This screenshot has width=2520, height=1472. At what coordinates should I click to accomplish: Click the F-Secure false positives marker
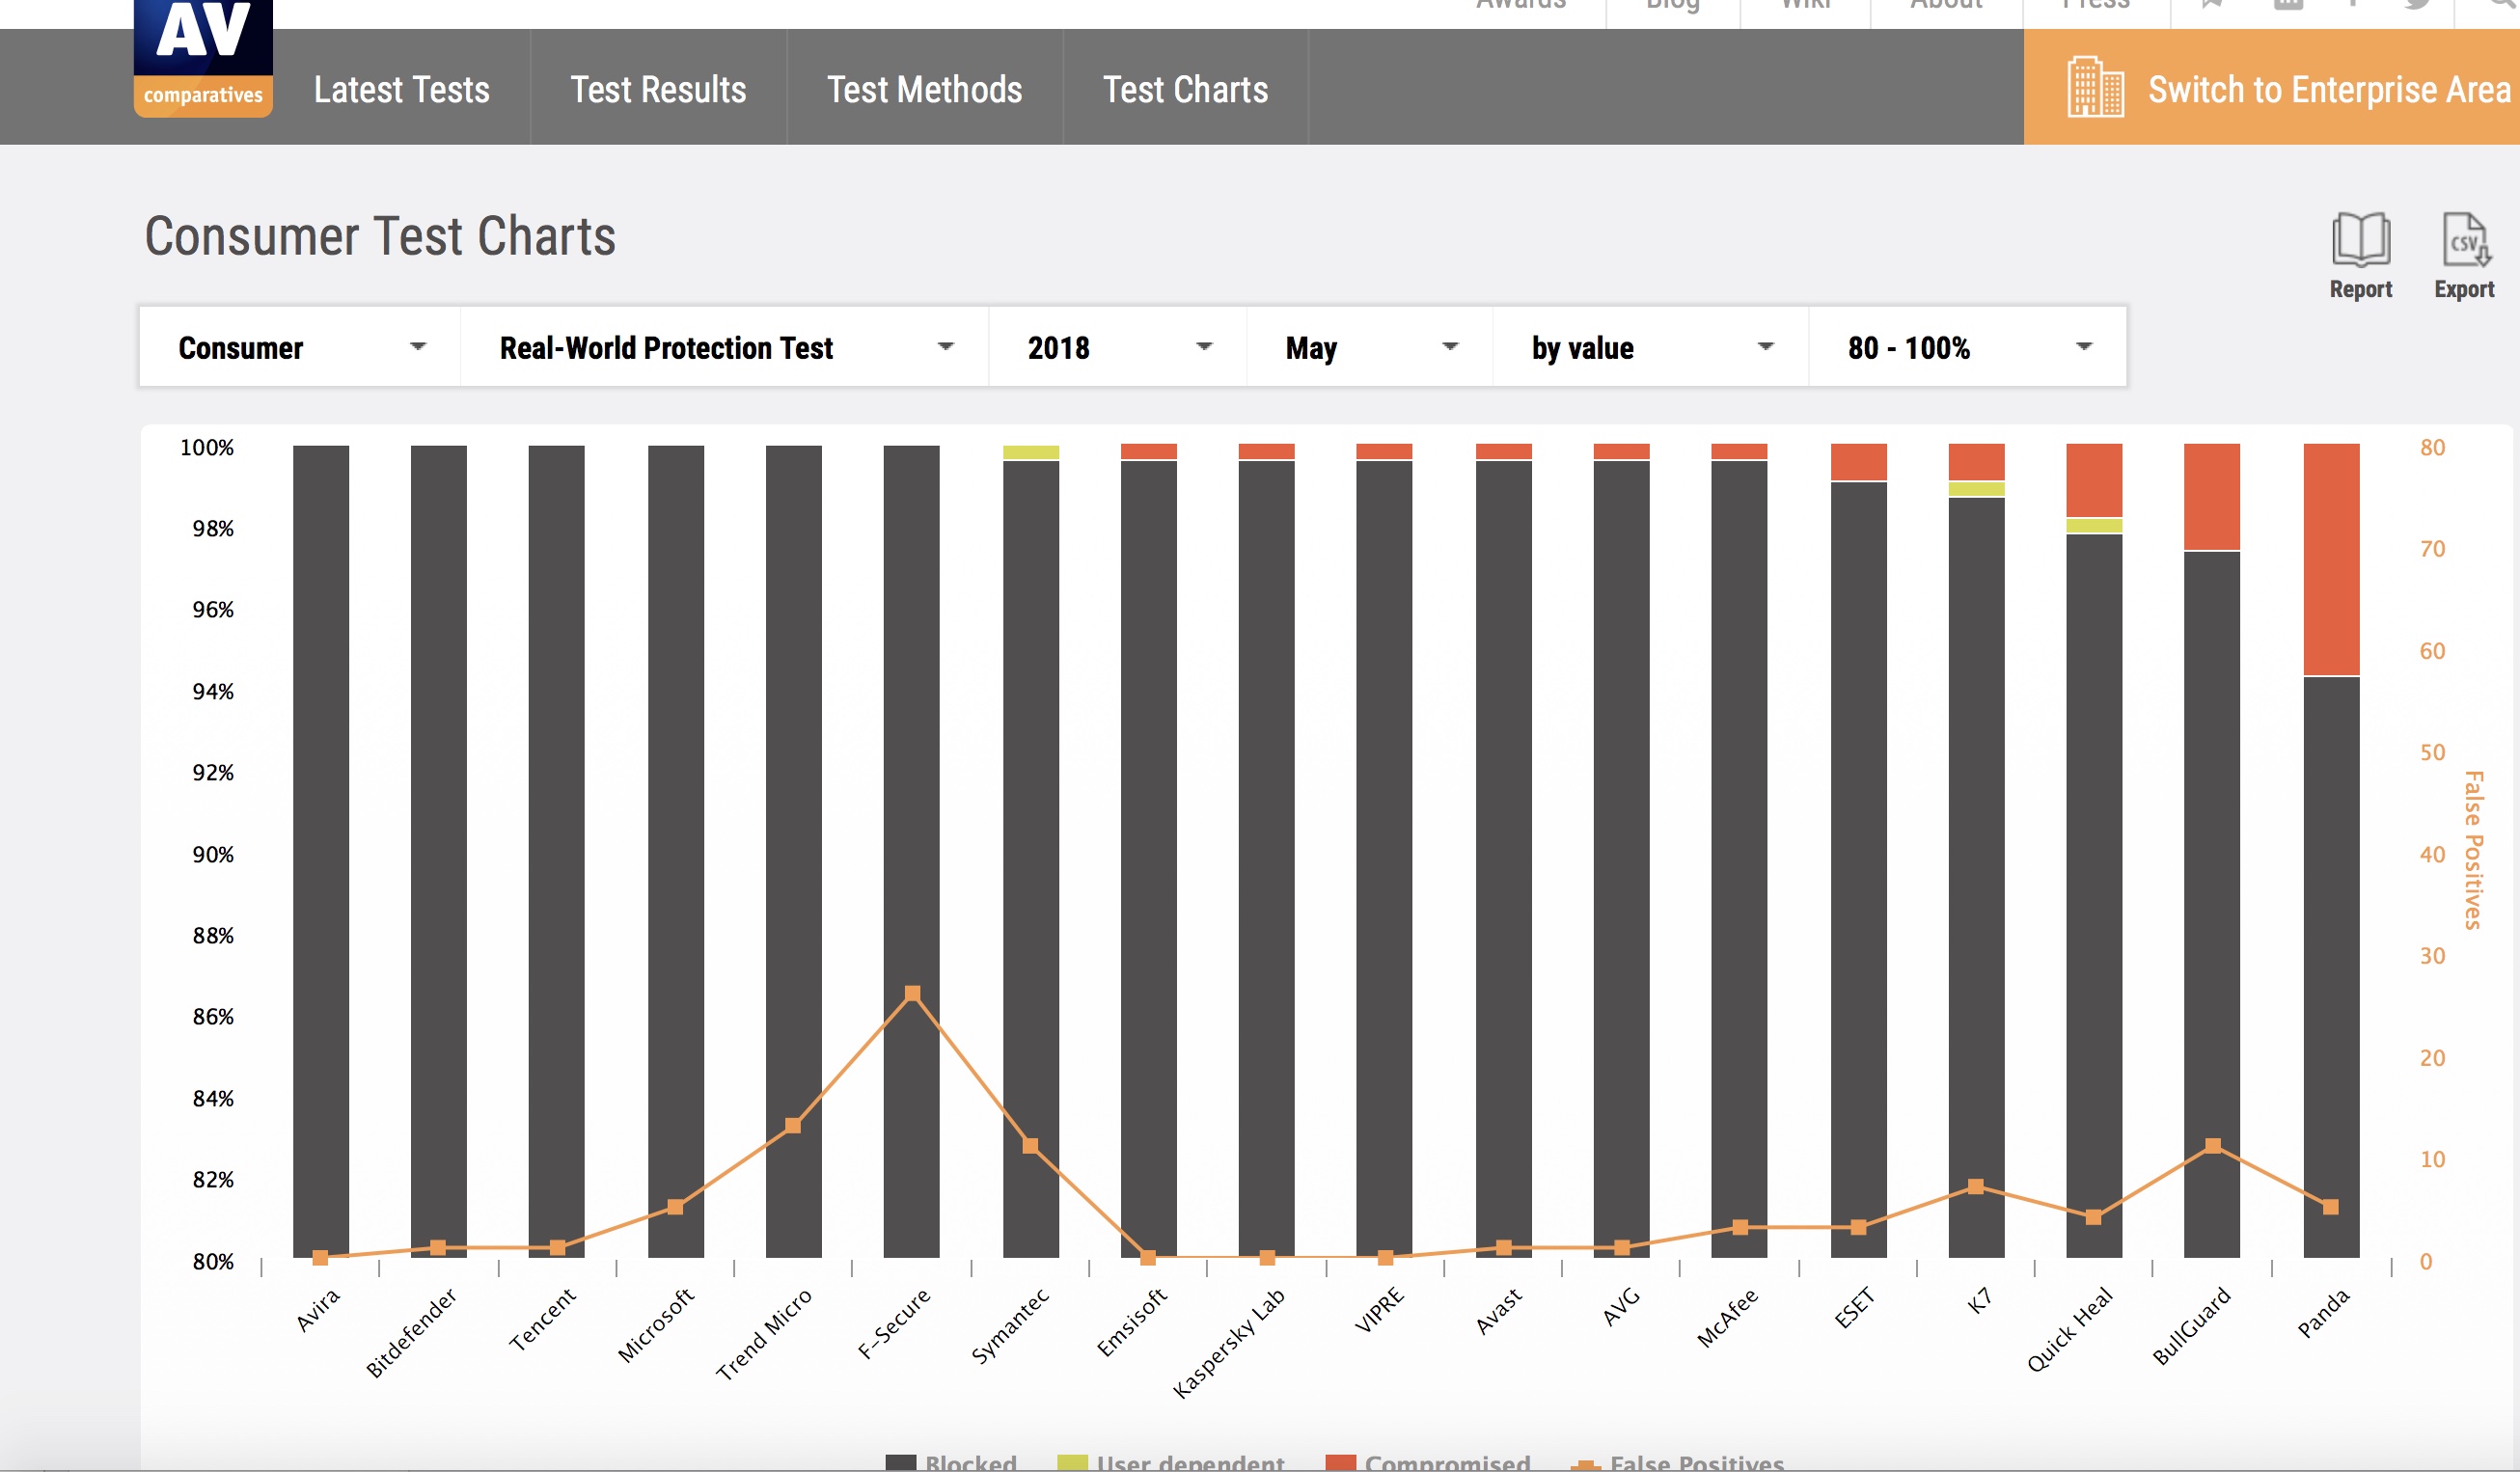point(912,993)
